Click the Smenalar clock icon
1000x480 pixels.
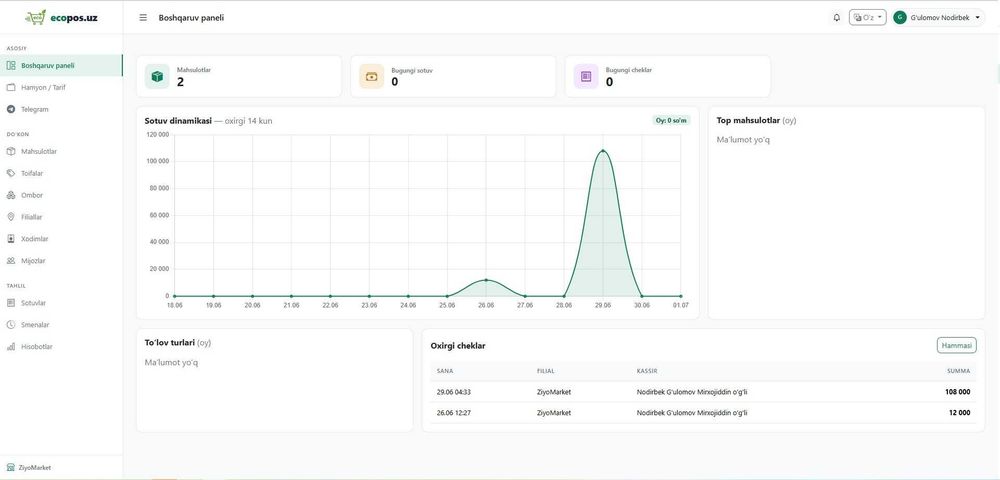(x=11, y=324)
